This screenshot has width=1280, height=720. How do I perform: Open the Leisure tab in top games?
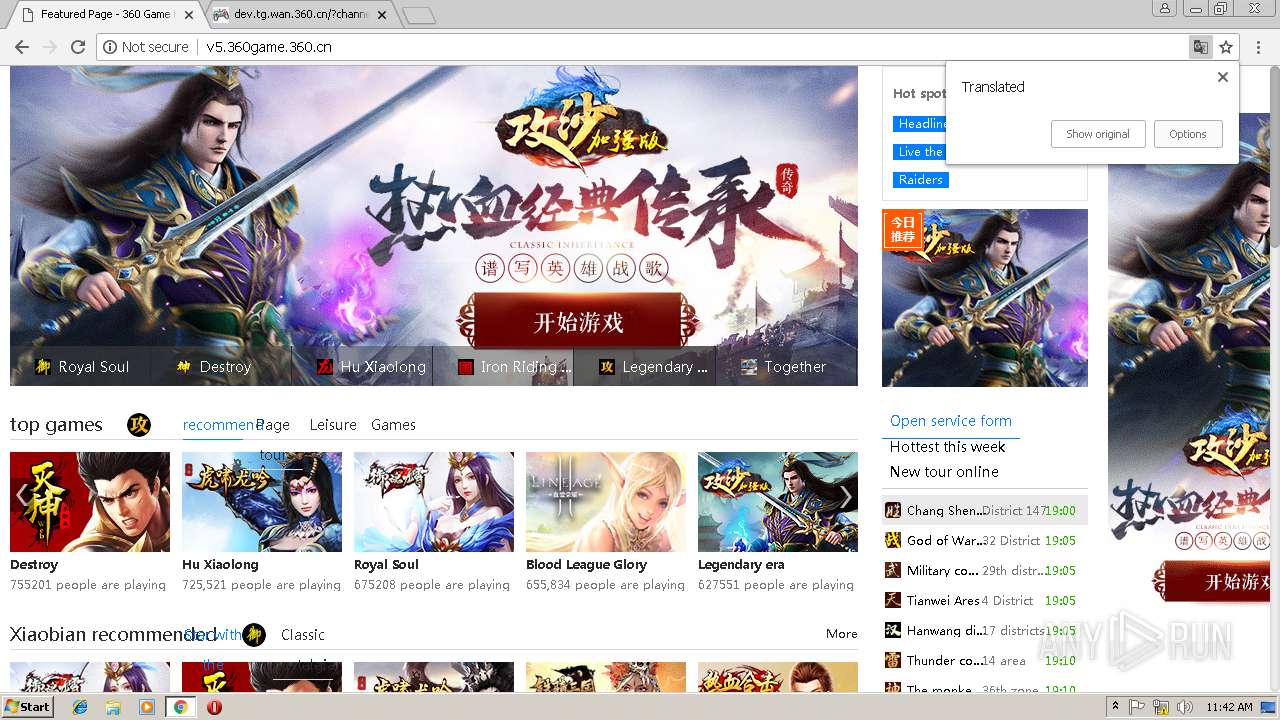coord(333,425)
